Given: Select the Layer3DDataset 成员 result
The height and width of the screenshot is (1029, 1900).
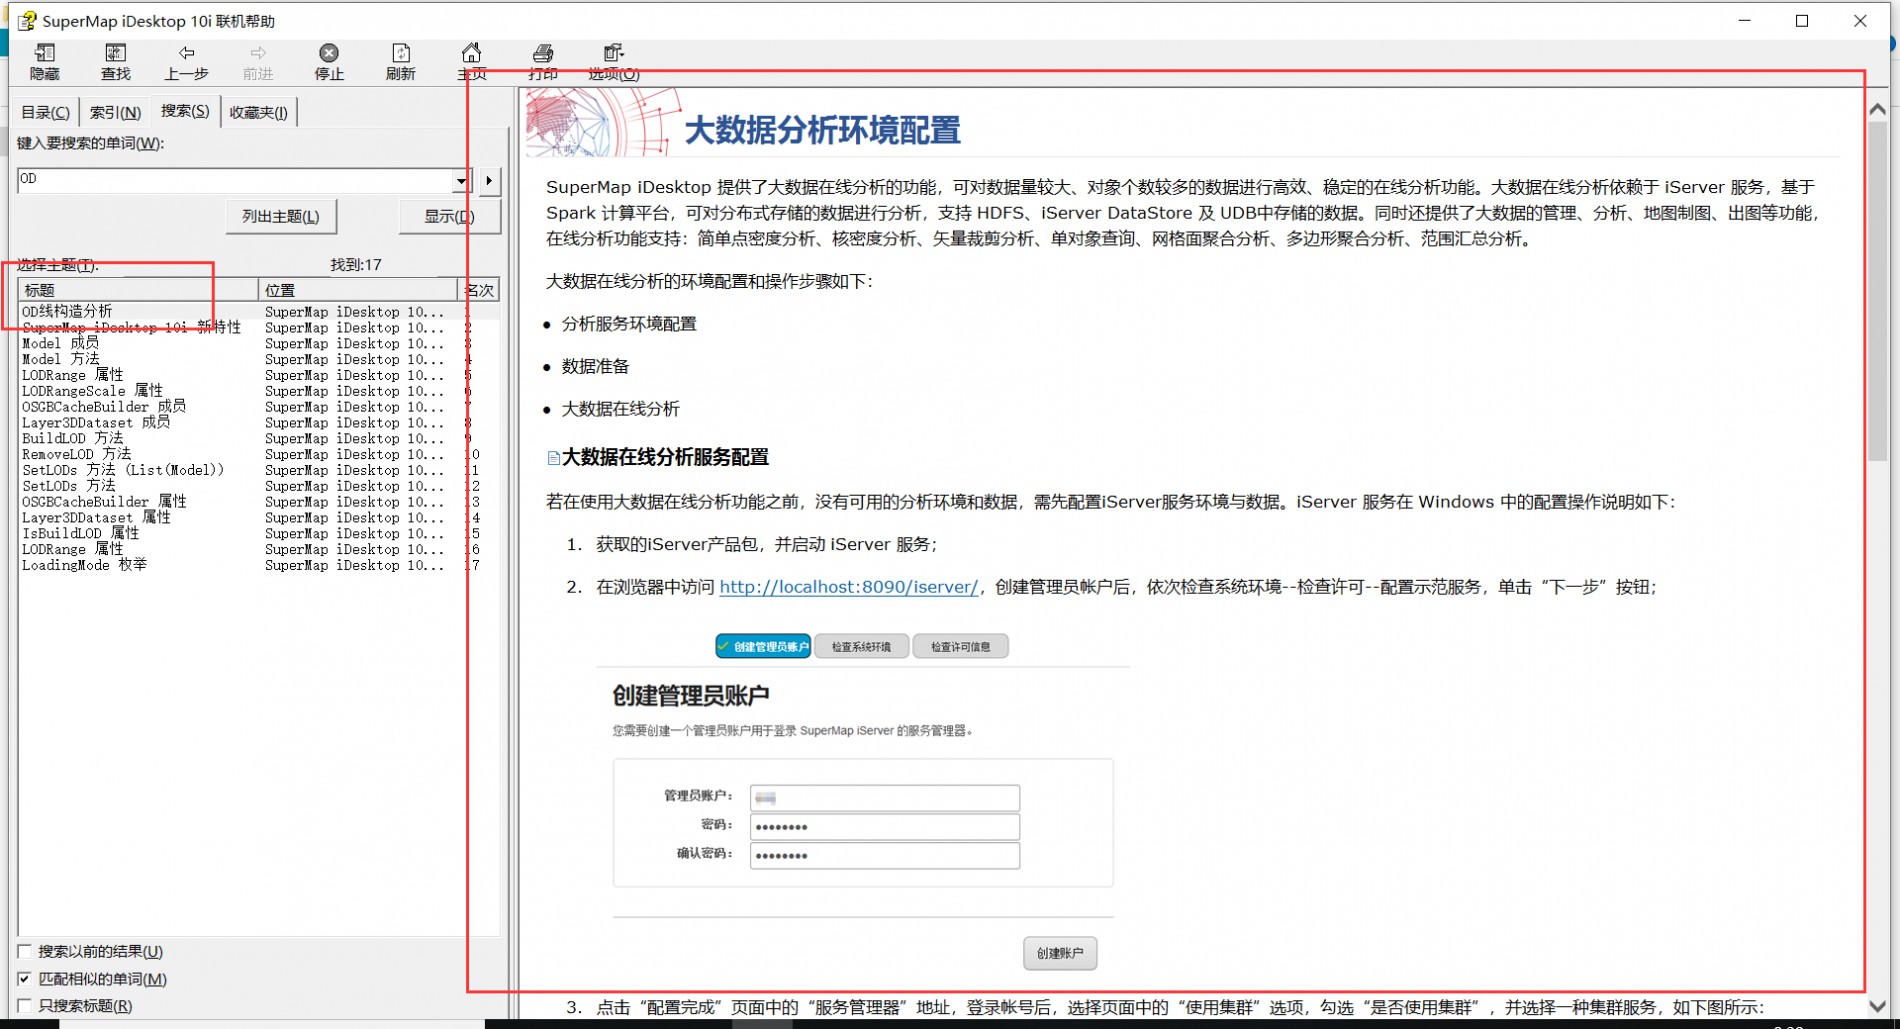Looking at the screenshot, I should click(x=96, y=423).
